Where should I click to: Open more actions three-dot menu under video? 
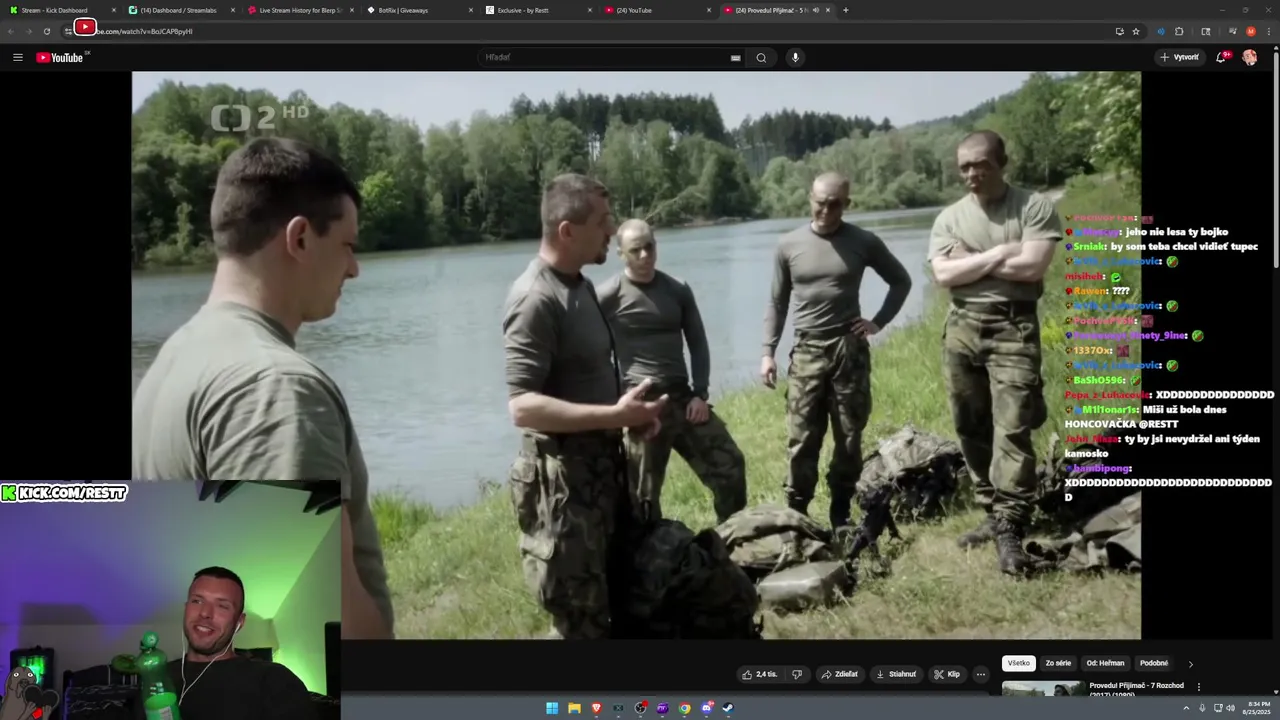point(981,674)
